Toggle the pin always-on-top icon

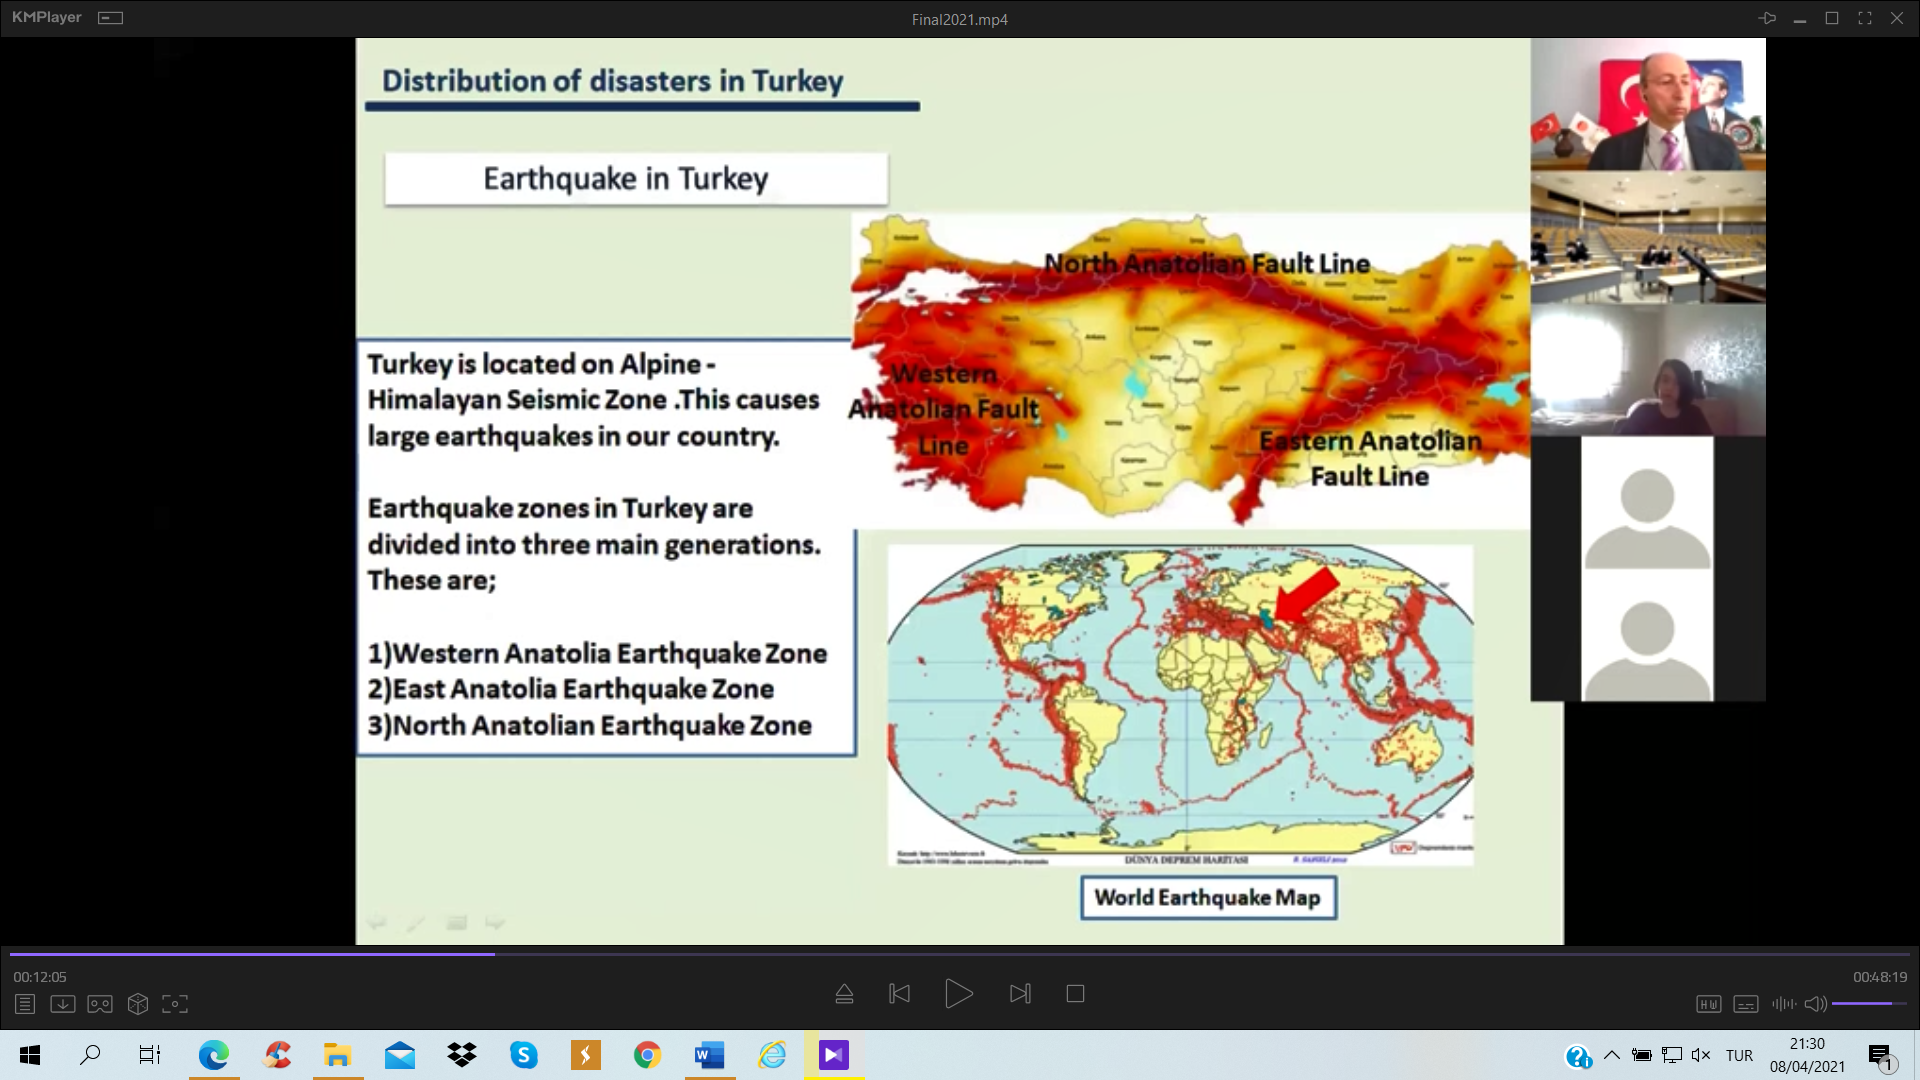click(1767, 18)
